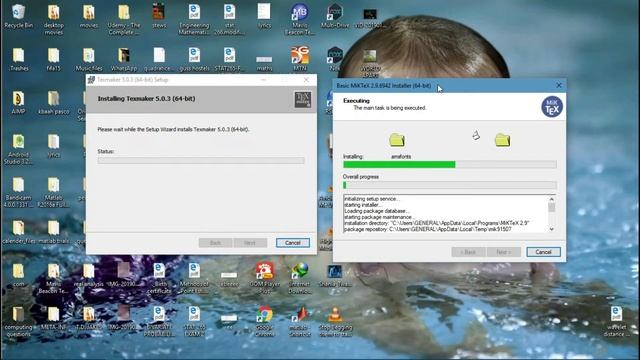Click the MiKTeX 'Installing' green progress bar
Image resolution: width=640 pixels, height=360 pixels.
coord(449,164)
